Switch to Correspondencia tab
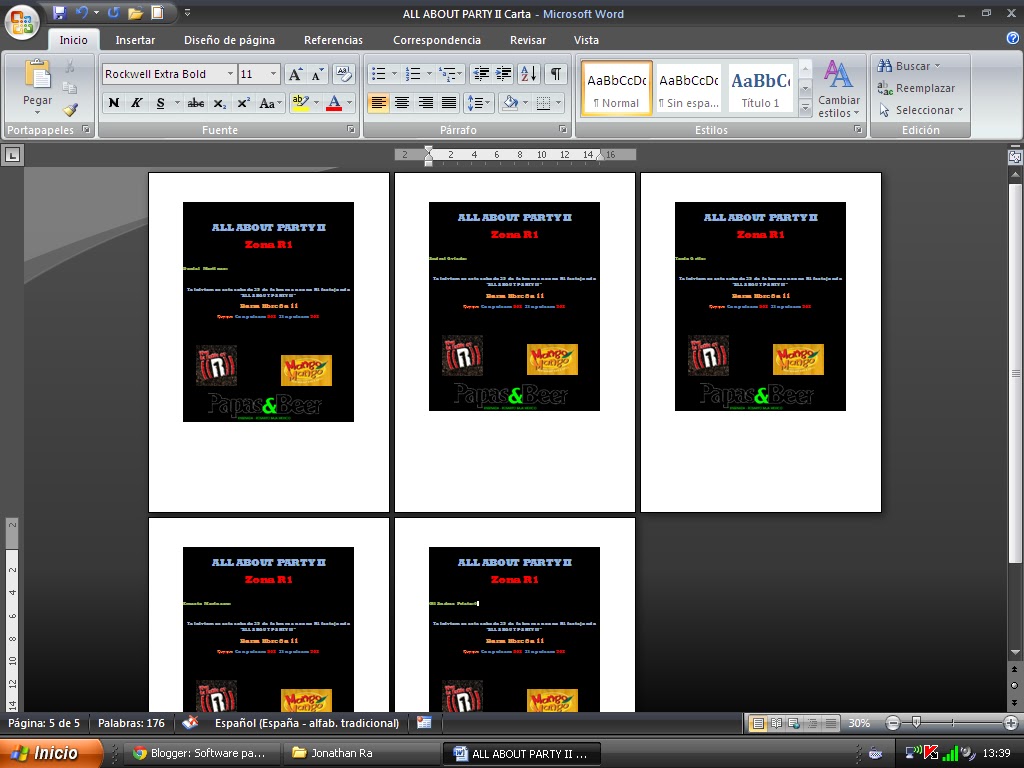Viewport: 1024px width, 768px height. tap(437, 40)
